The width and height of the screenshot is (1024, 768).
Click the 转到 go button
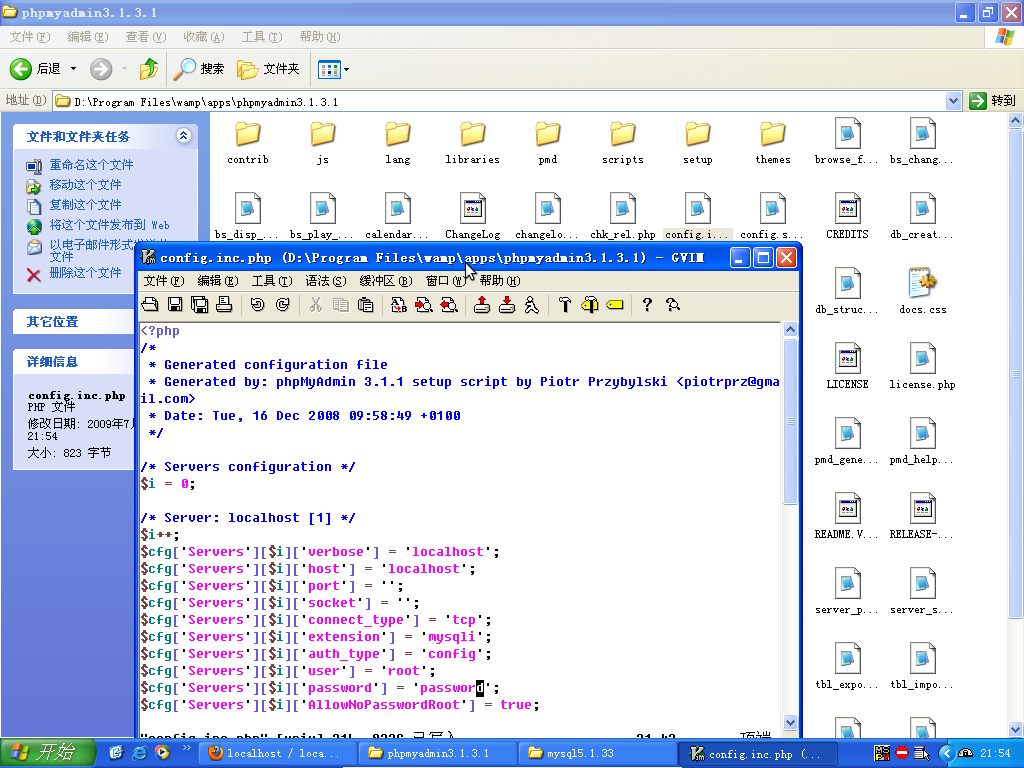(x=993, y=101)
